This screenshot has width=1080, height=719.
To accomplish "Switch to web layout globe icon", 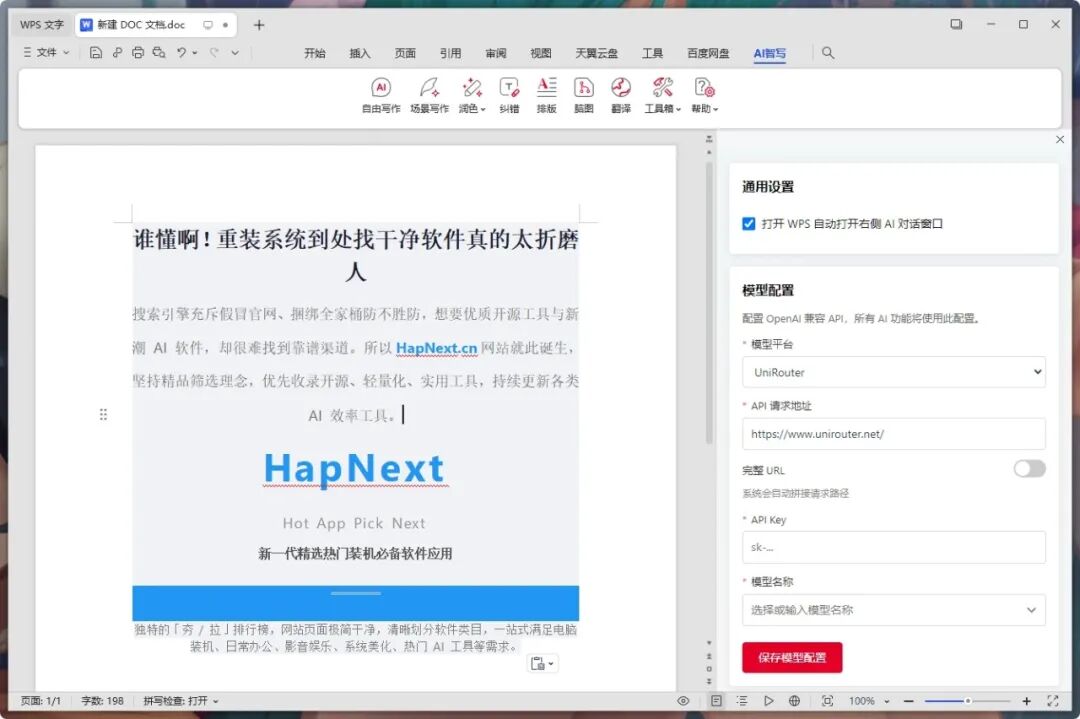I will (x=794, y=701).
